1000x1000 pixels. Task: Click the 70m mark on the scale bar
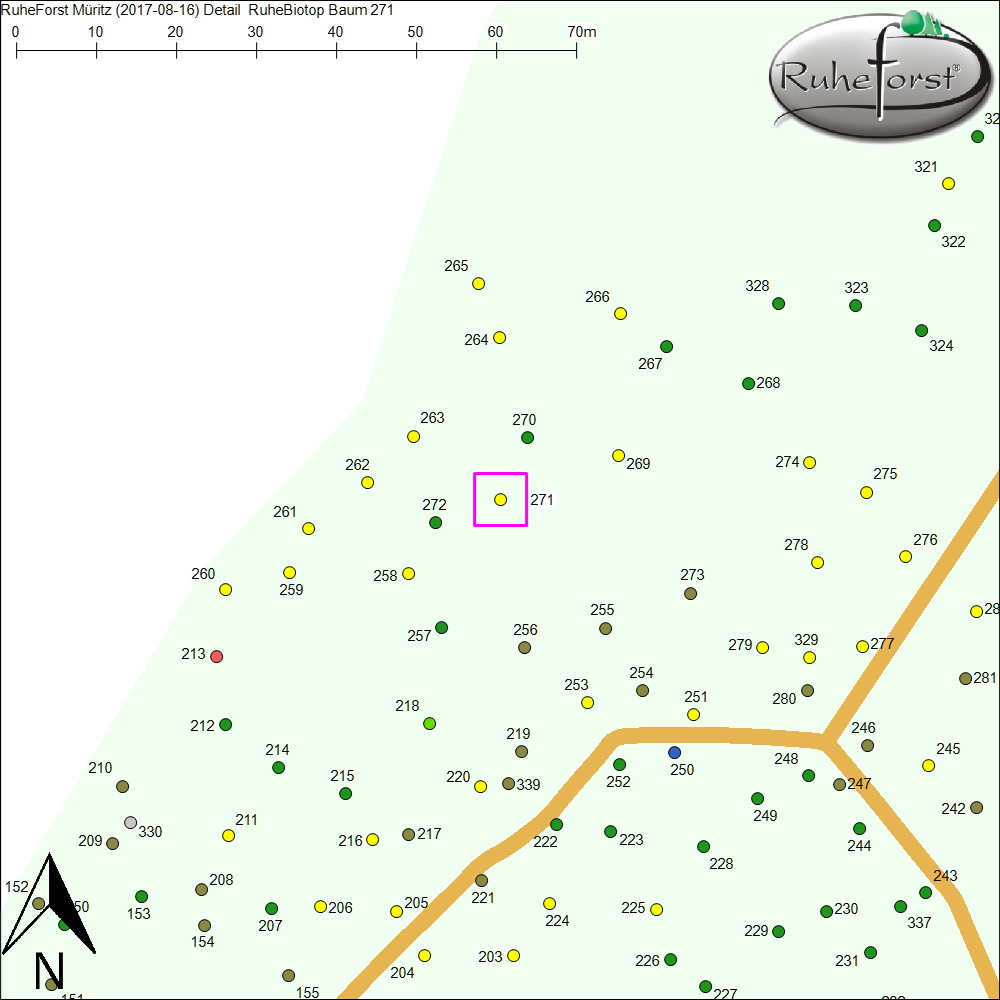[576, 48]
